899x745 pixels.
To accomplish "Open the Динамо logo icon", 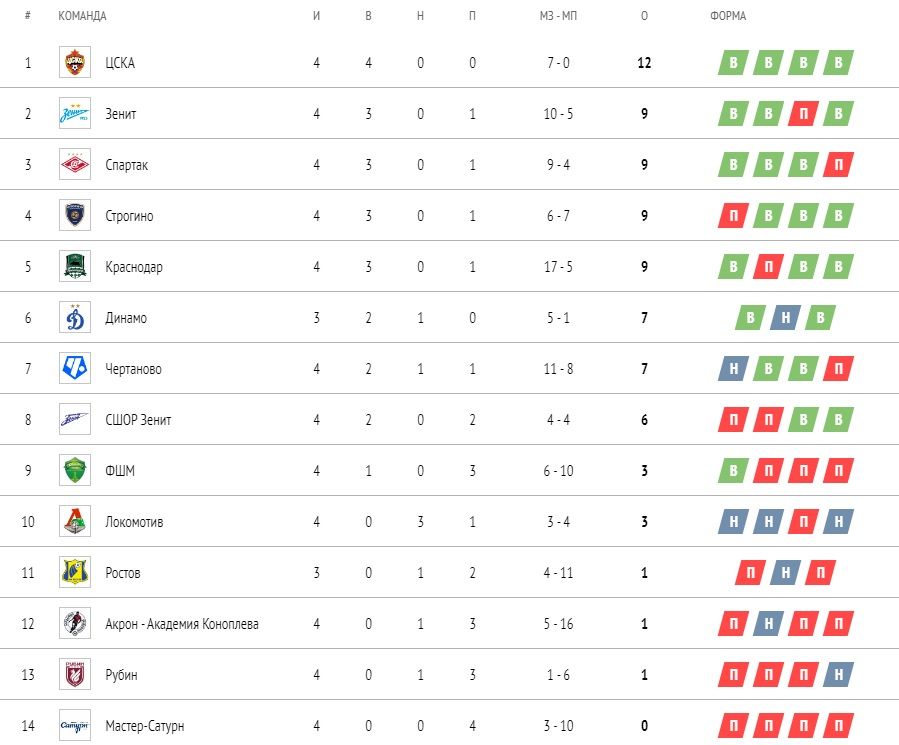I will (75, 317).
